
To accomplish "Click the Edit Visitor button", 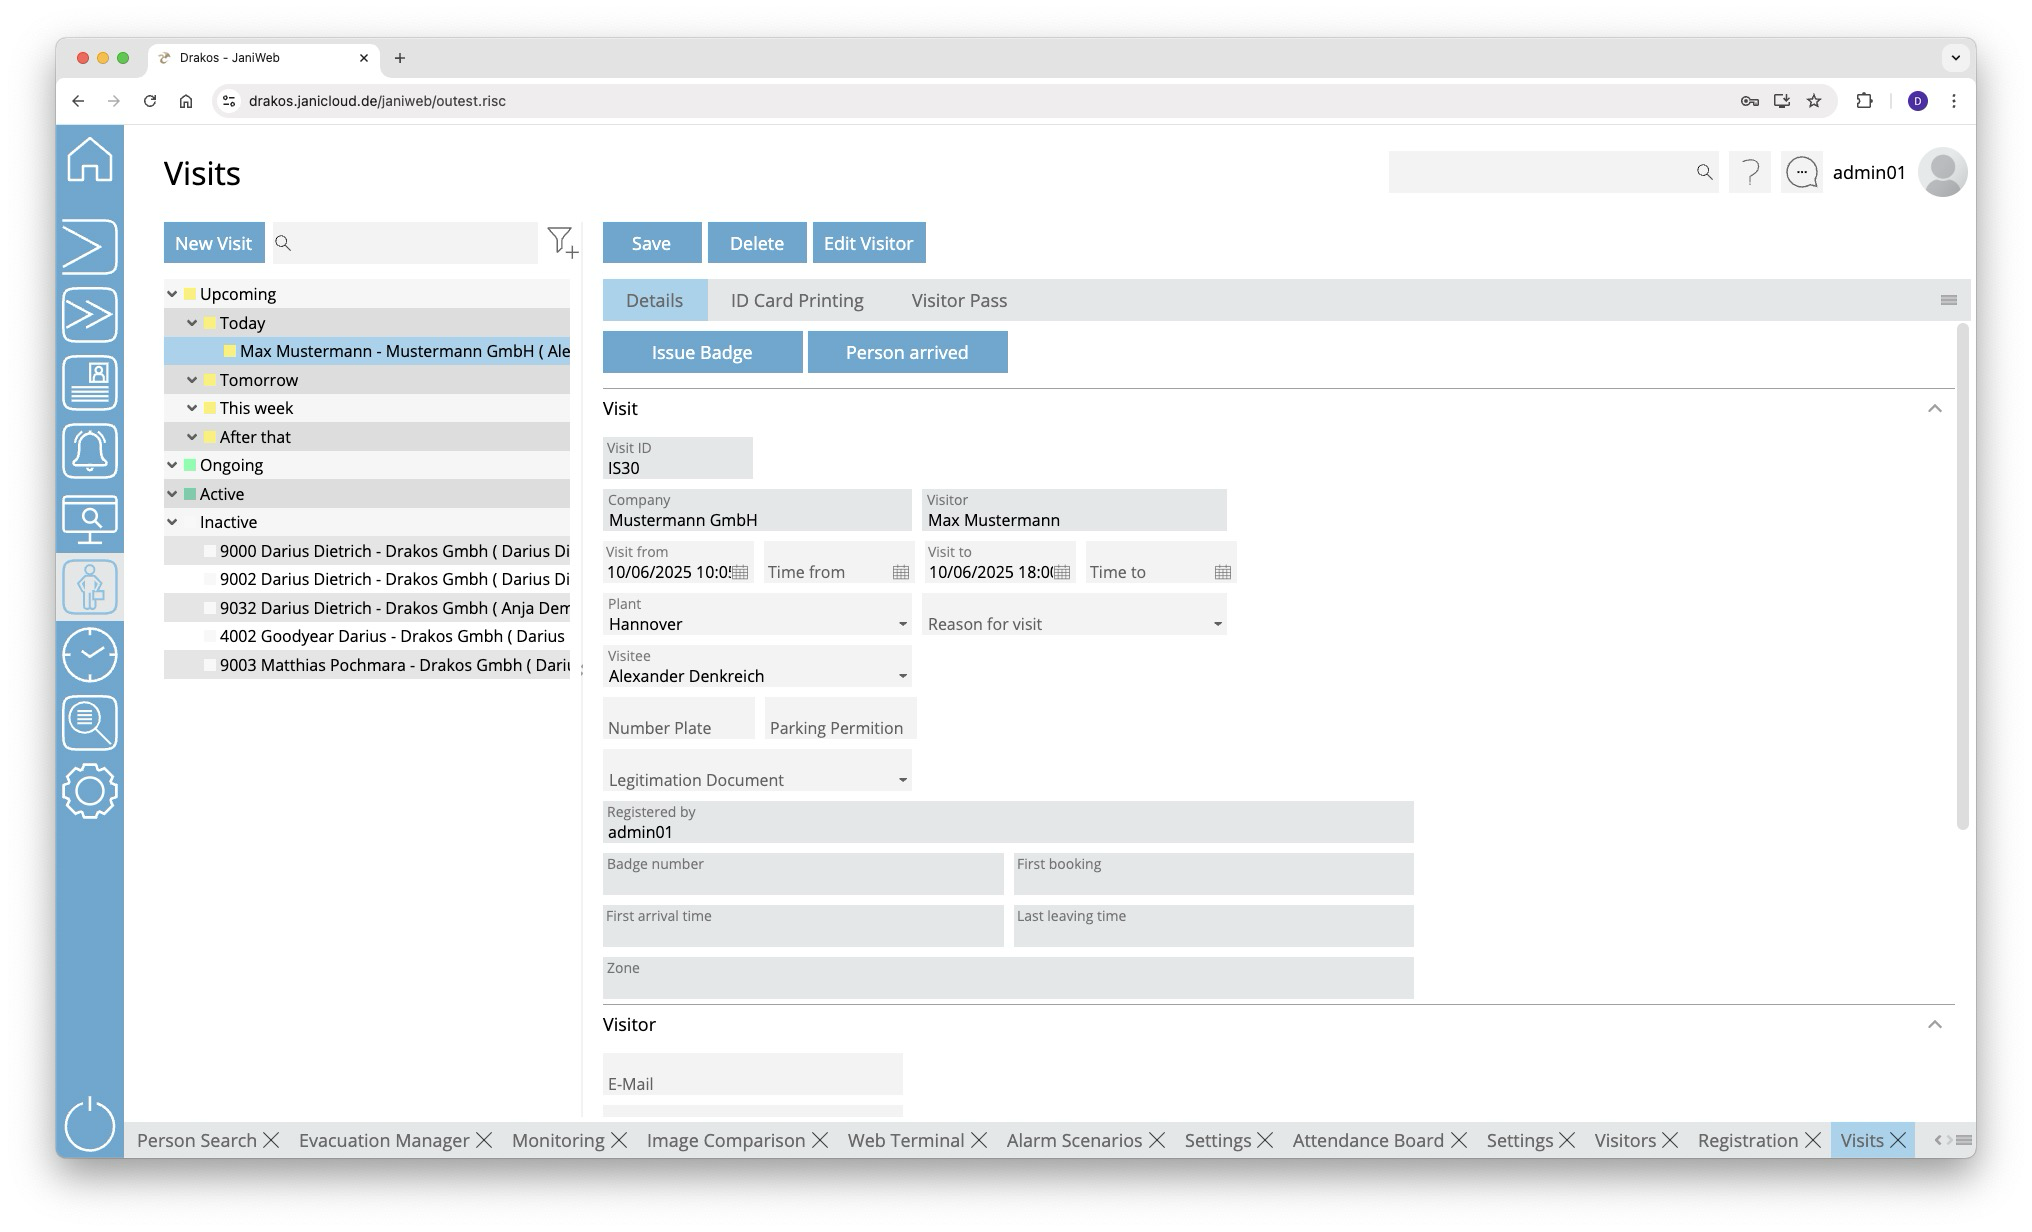I will (868, 243).
